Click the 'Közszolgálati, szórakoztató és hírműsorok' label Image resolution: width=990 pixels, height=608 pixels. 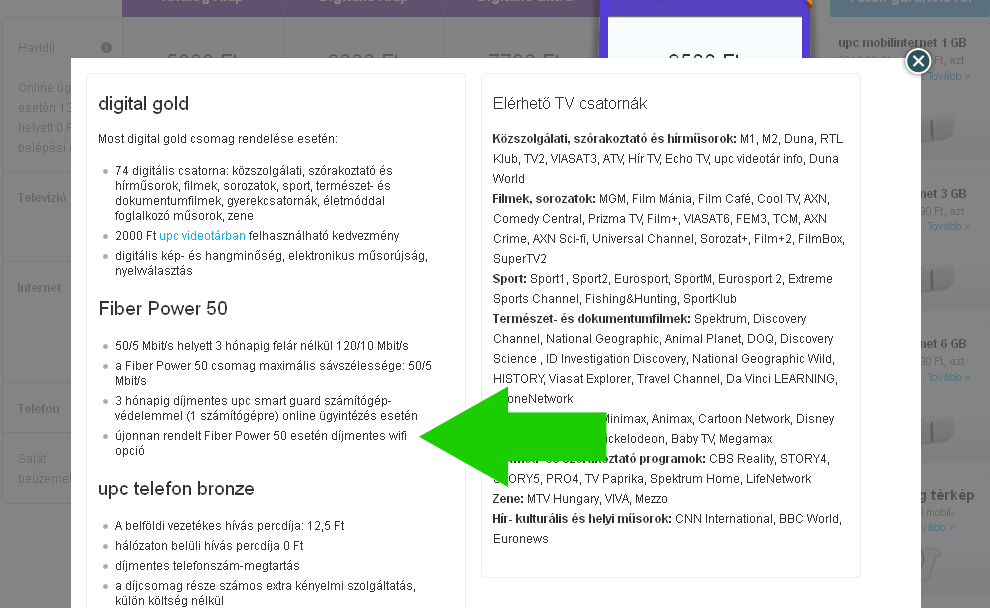614,139
